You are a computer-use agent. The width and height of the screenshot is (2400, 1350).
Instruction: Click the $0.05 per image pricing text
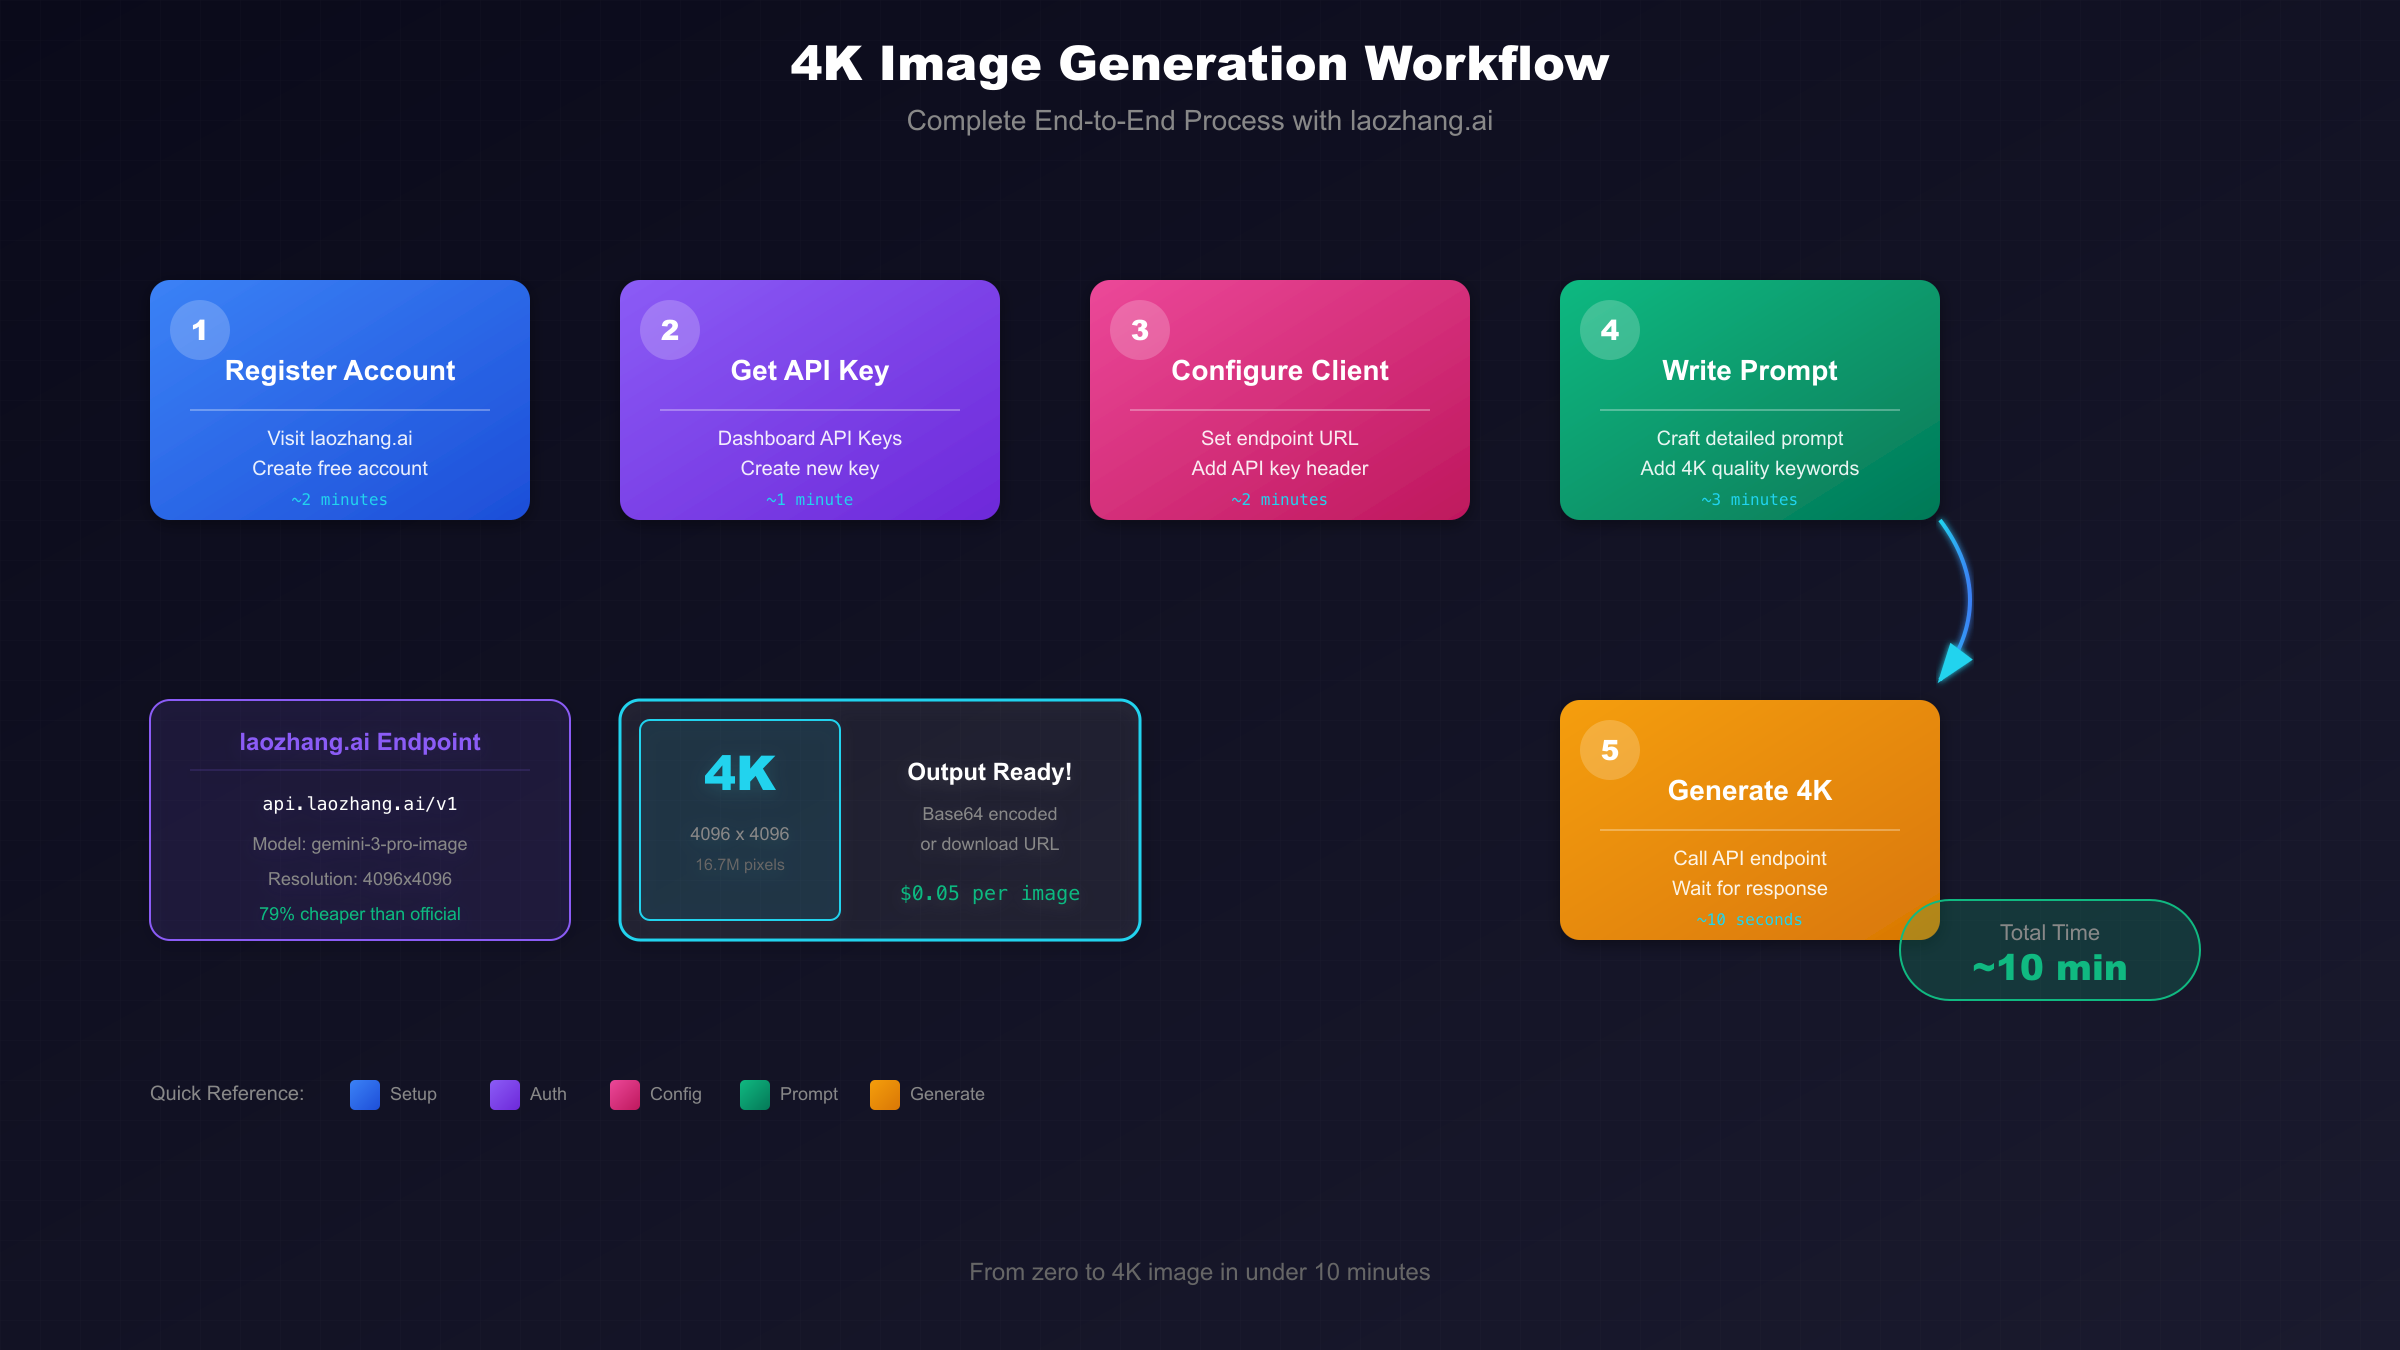(989, 893)
